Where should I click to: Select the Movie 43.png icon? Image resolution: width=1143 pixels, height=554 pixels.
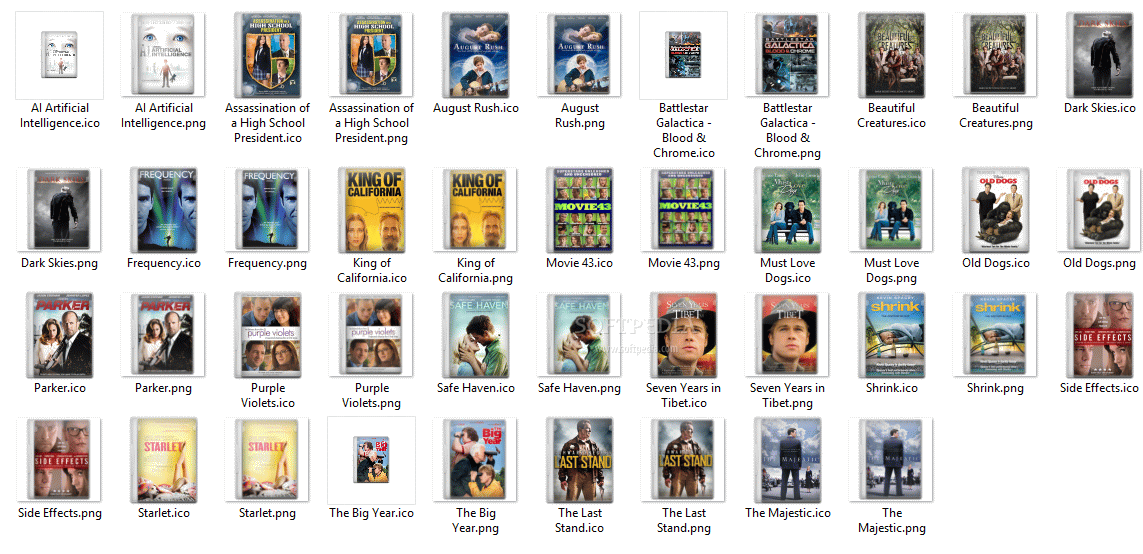click(x=683, y=210)
